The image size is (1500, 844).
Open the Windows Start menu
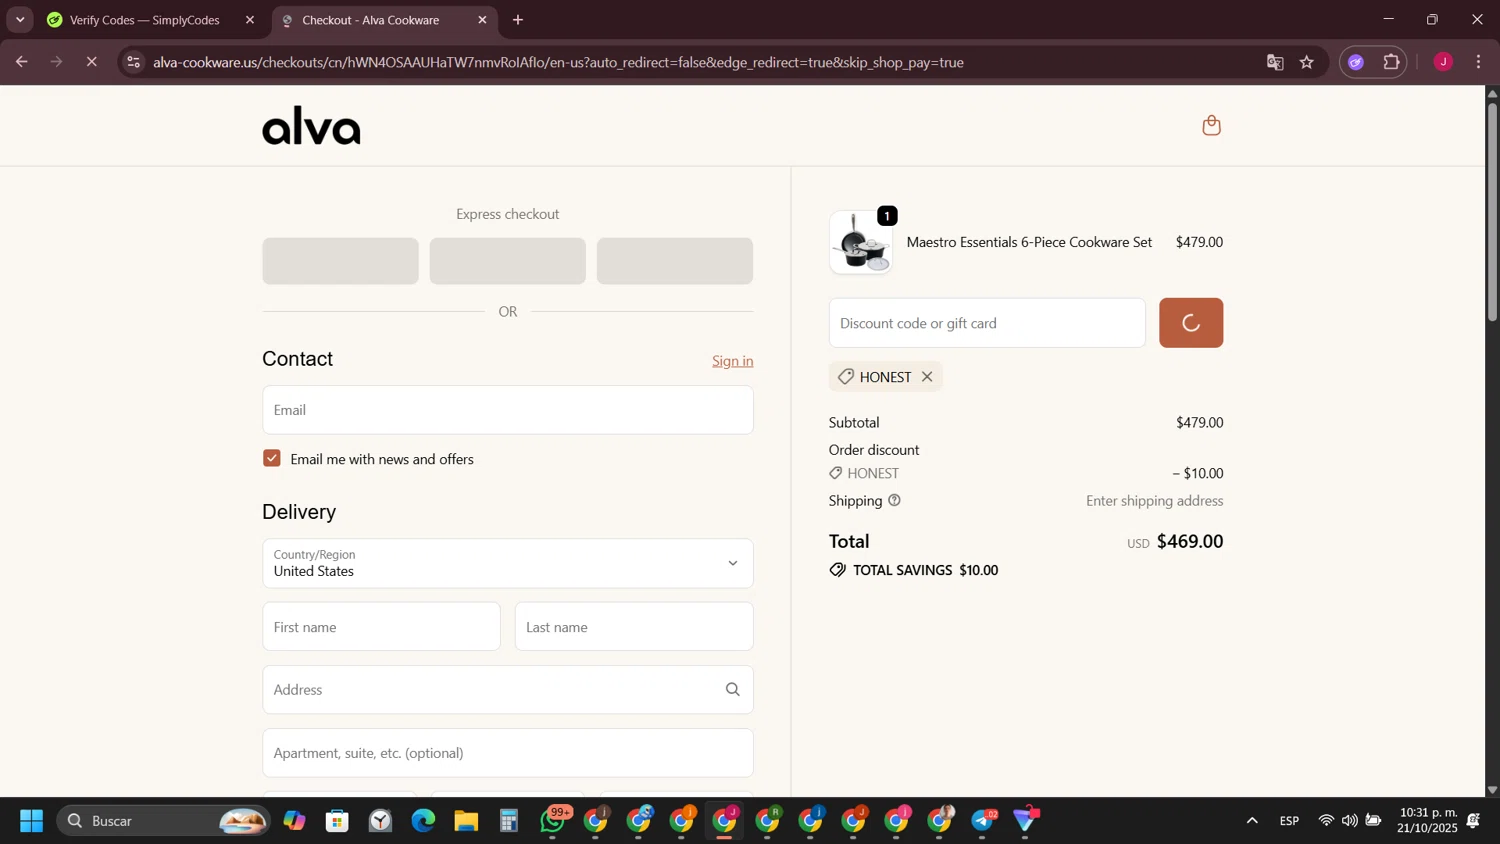[x=31, y=821]
